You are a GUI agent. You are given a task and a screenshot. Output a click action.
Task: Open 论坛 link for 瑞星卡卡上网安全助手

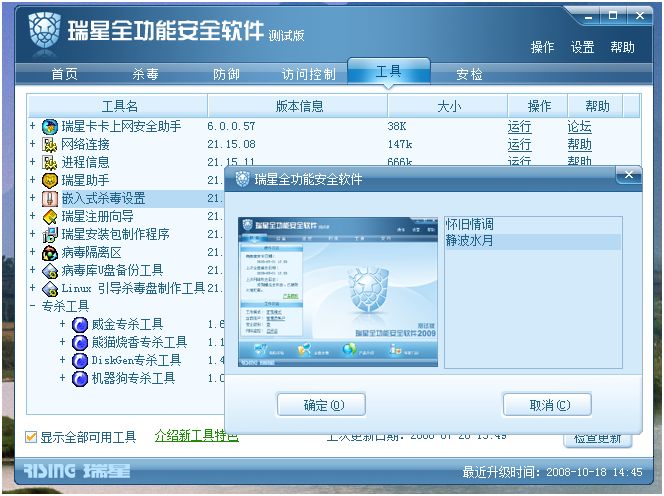pyautogui.click(x=579, y=127)
